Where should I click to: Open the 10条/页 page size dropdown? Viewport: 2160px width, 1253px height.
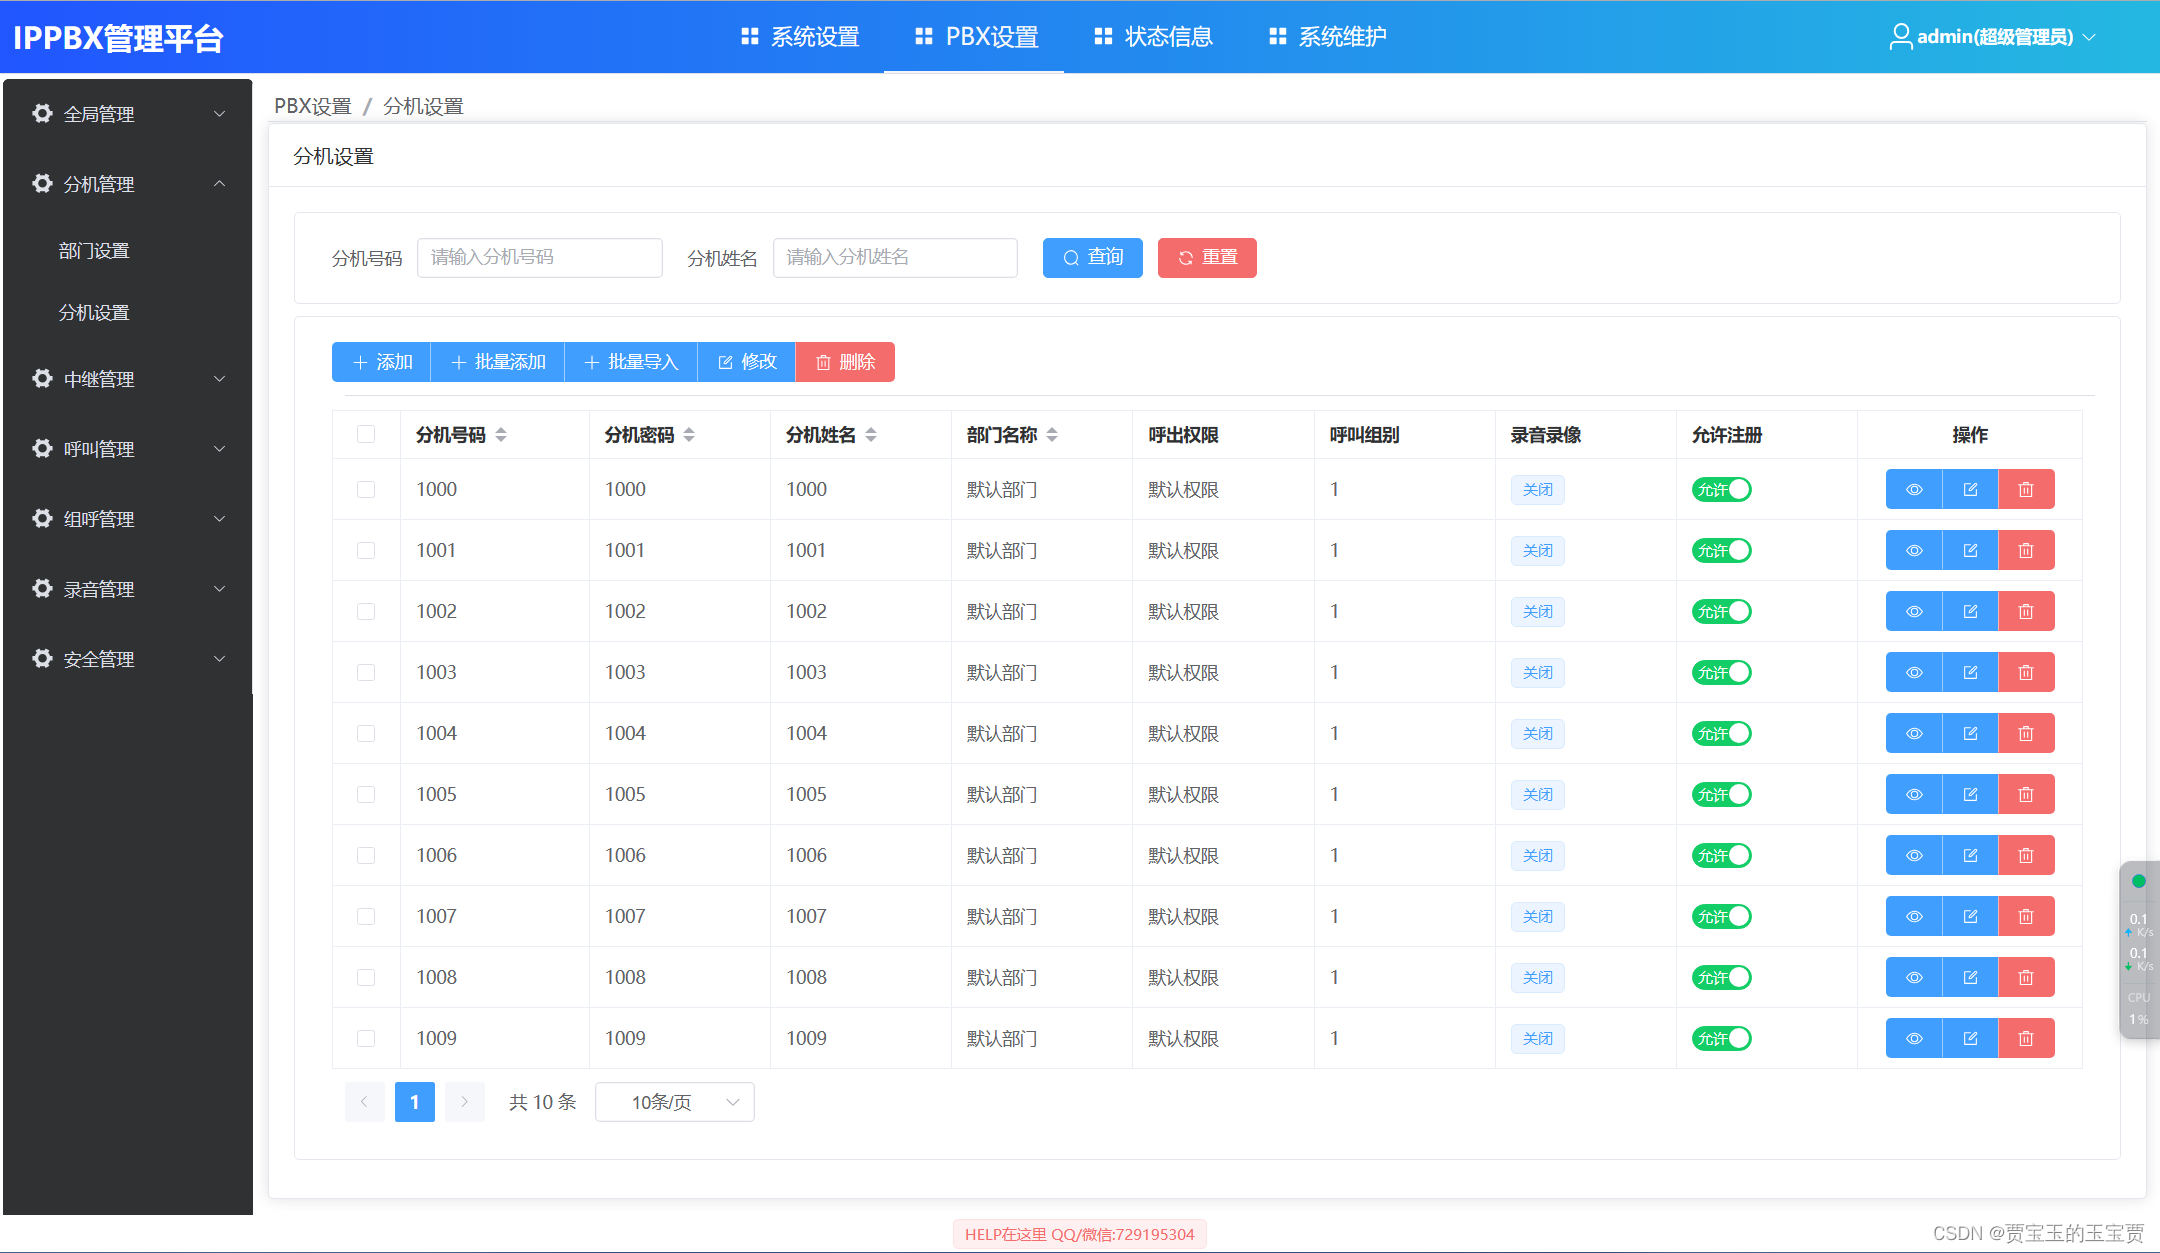click(x=674, y=1102)
